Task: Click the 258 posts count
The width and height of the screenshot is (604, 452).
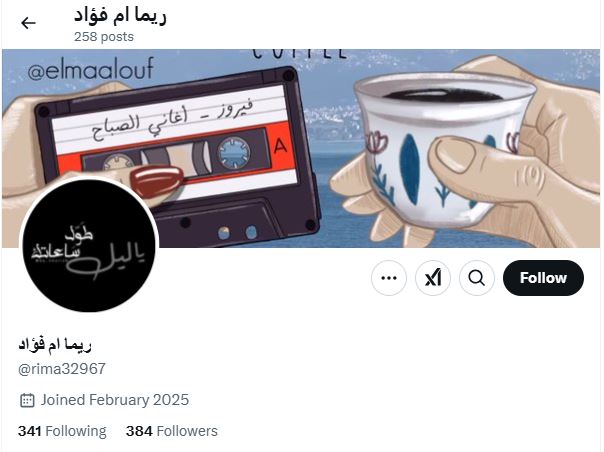Action: click(x=104, y=37)
